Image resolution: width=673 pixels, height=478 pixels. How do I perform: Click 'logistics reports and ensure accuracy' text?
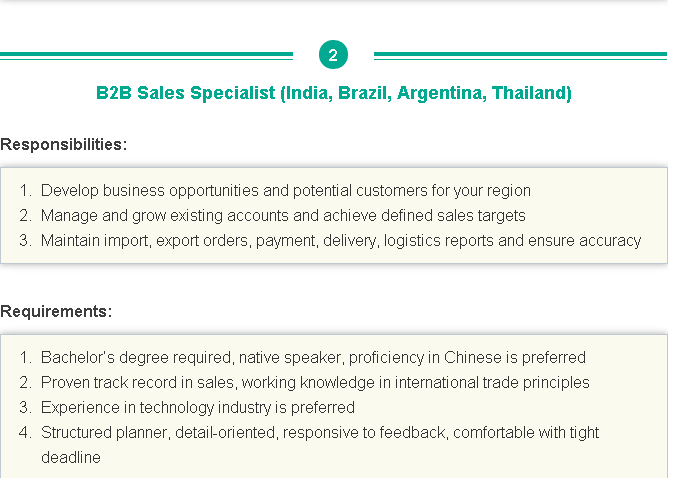(x=512, y=241)
